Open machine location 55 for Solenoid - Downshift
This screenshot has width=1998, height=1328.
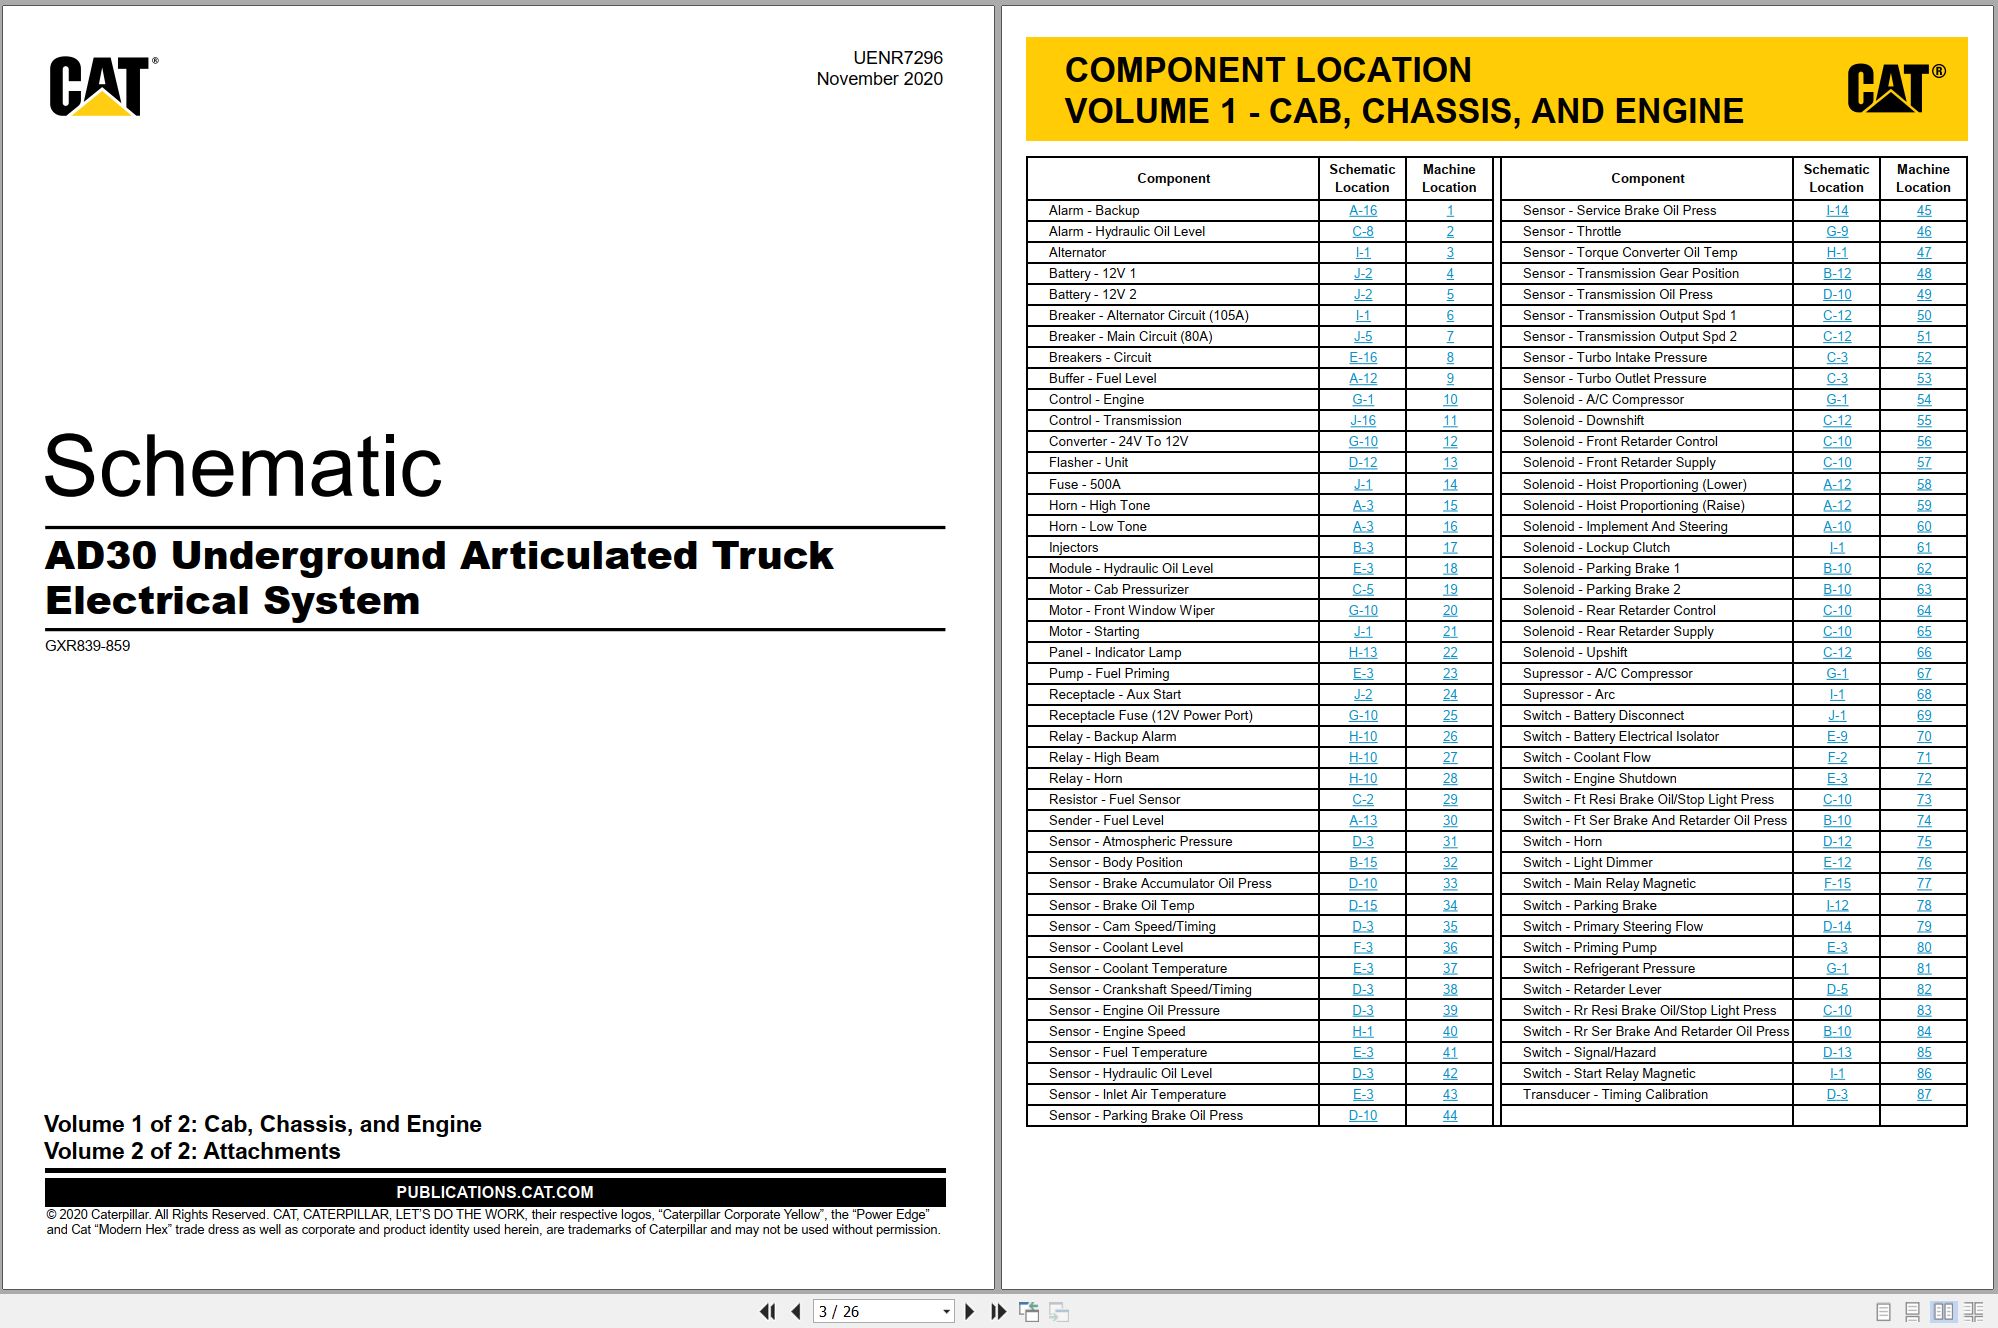1924,420
